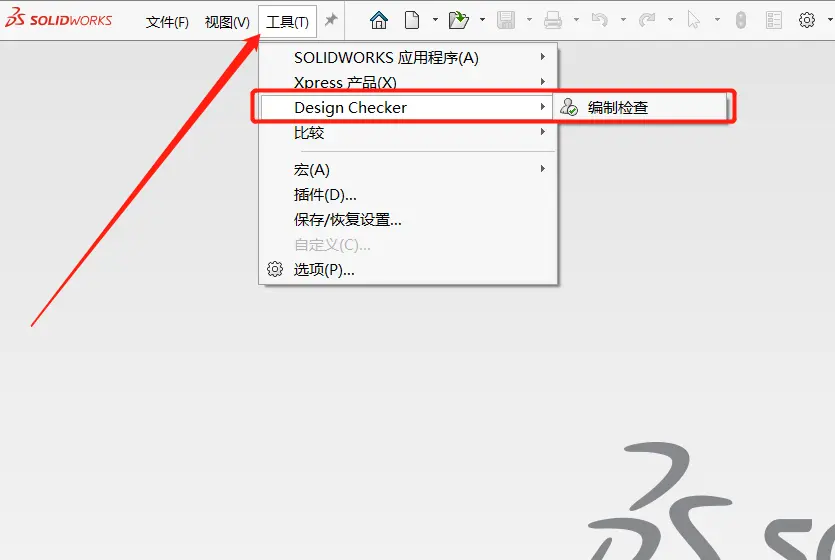Create a new document icon
Screen dimensions: 835x560
click(x=412, y=20)
